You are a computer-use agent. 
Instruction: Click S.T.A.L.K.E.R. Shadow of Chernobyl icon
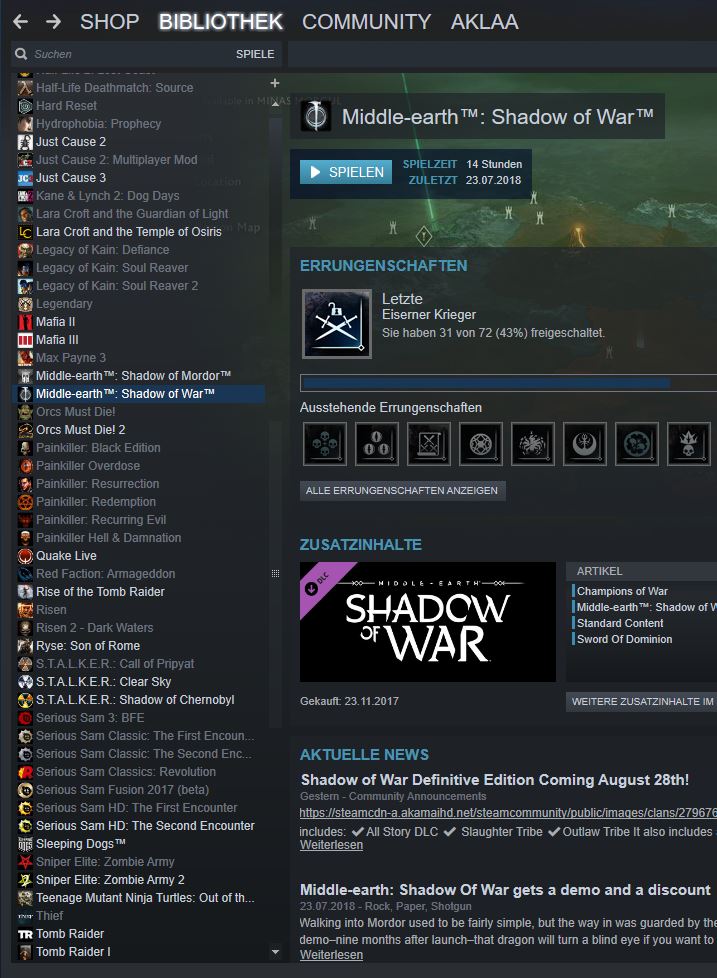click(25, 700)
